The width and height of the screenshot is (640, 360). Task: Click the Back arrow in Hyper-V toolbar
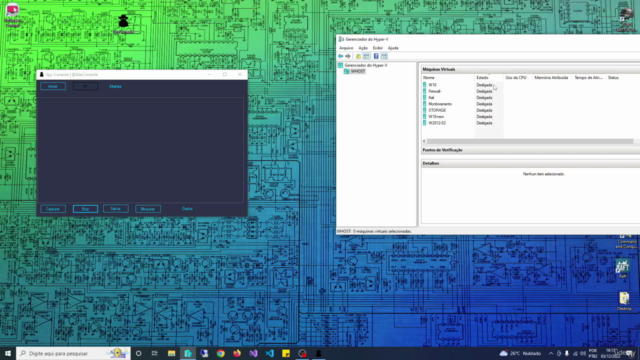tap(341, 56)
